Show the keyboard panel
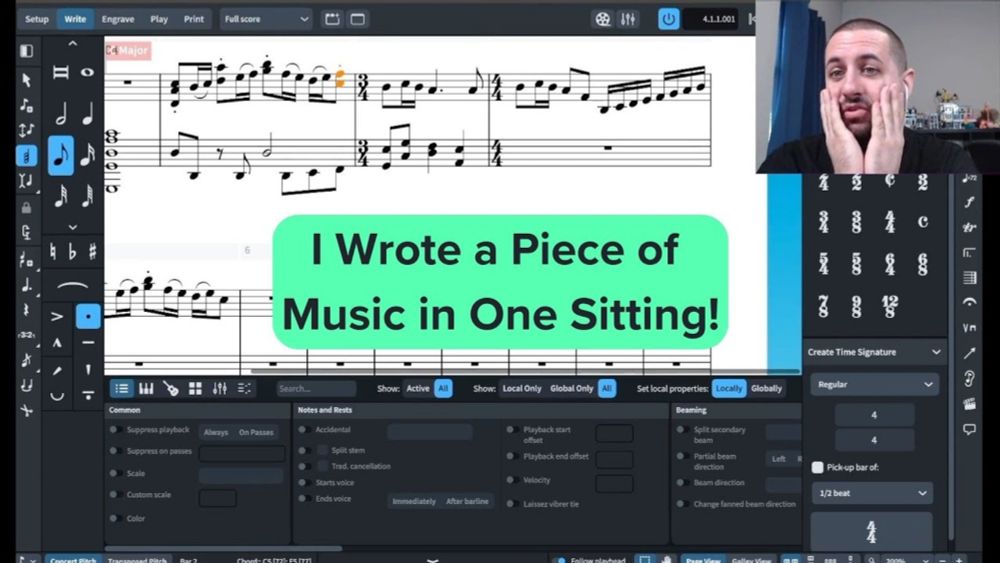Viewport: 1000px width, 563px height. (x=146, y=388)
